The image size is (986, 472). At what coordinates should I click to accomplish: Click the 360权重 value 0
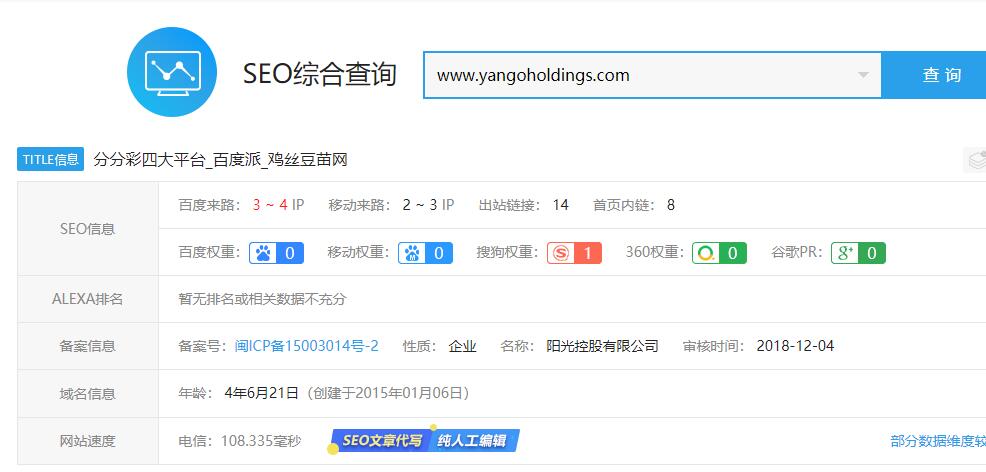[733, 253]
